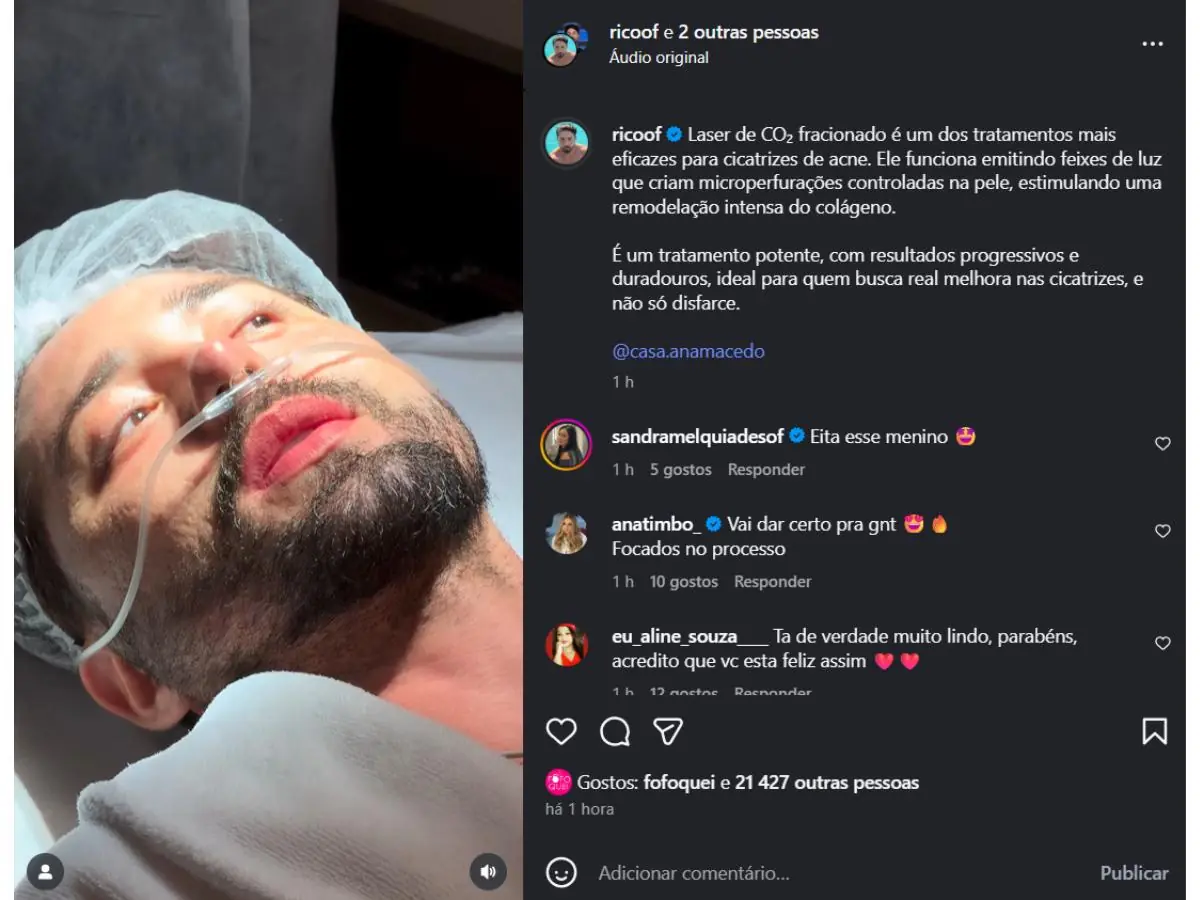The height and width of the screenshot is (900, 1200).
Task: Open the @casa.anamacedo mention link
Action: [688, 351]
